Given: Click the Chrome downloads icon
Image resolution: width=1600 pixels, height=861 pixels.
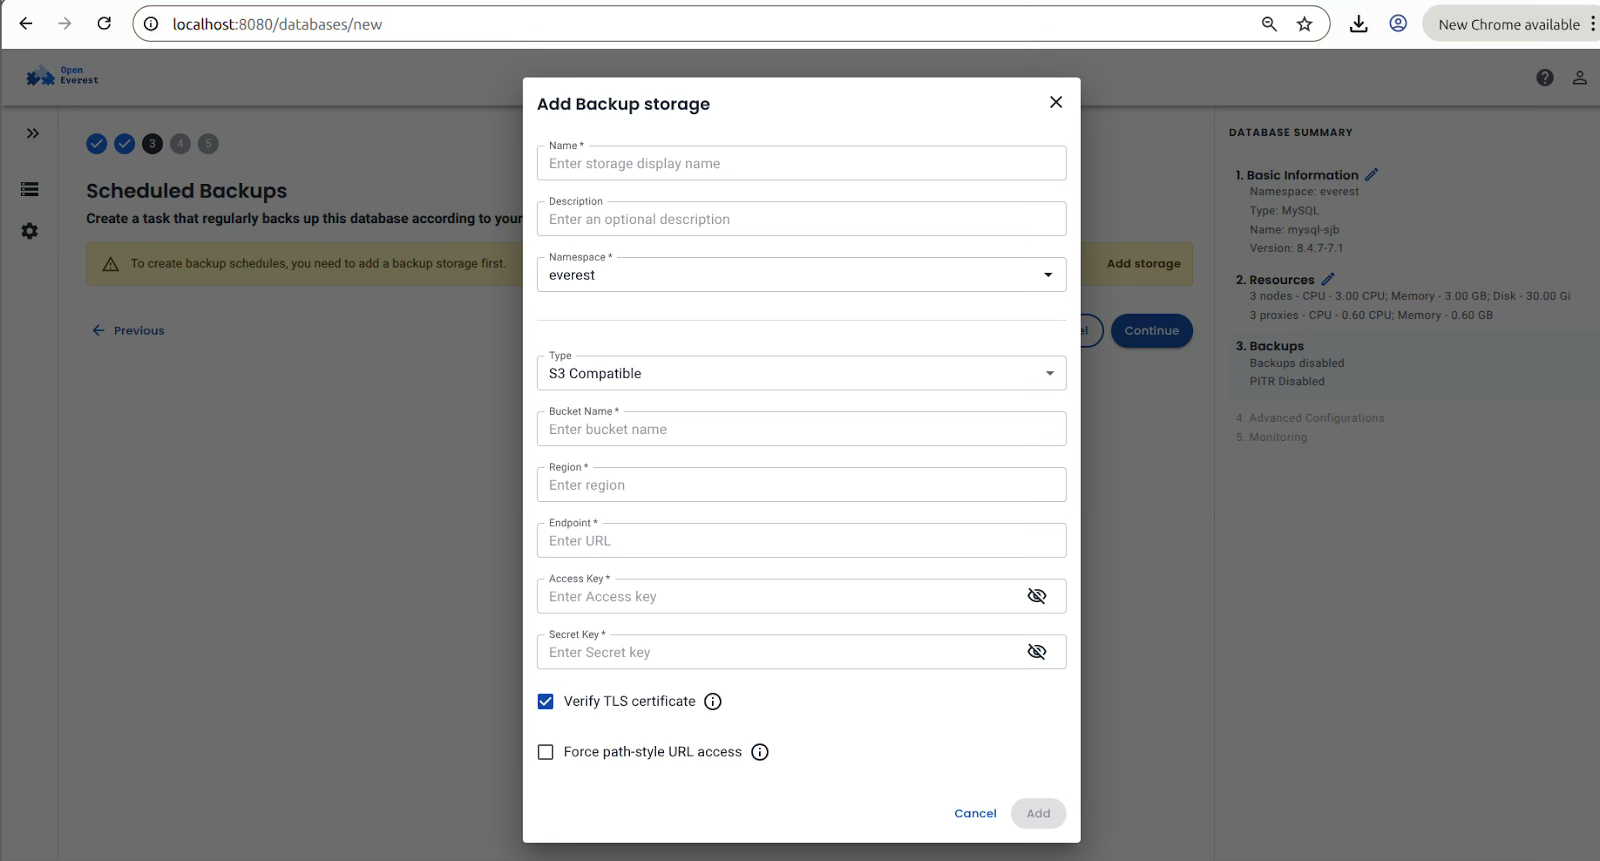Looking at the screenshot, I should [x=1358, y=24].
